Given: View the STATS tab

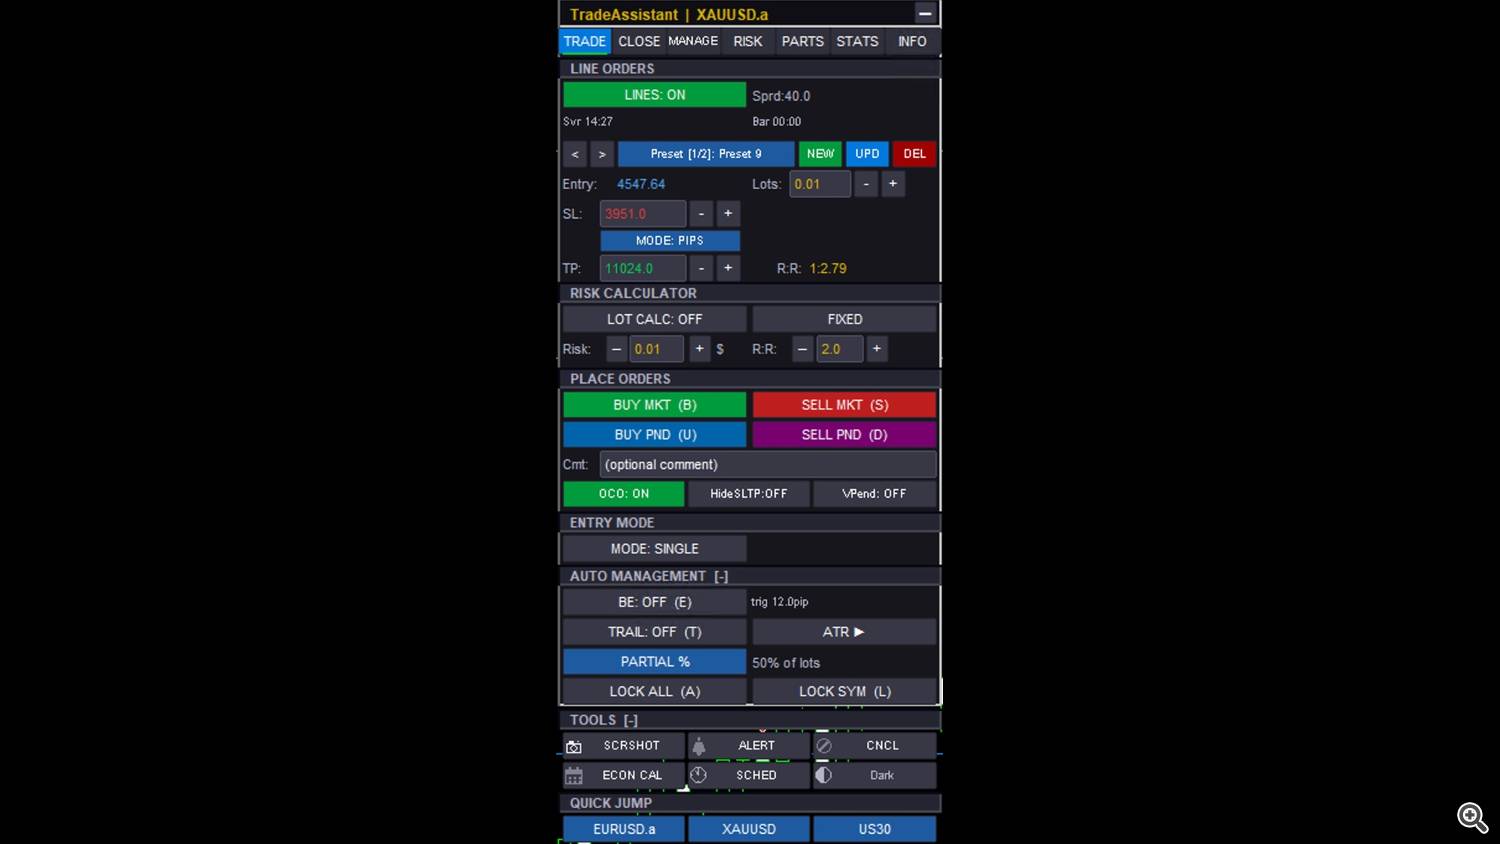Looking at the screenshot, I should tap(857, 41).
